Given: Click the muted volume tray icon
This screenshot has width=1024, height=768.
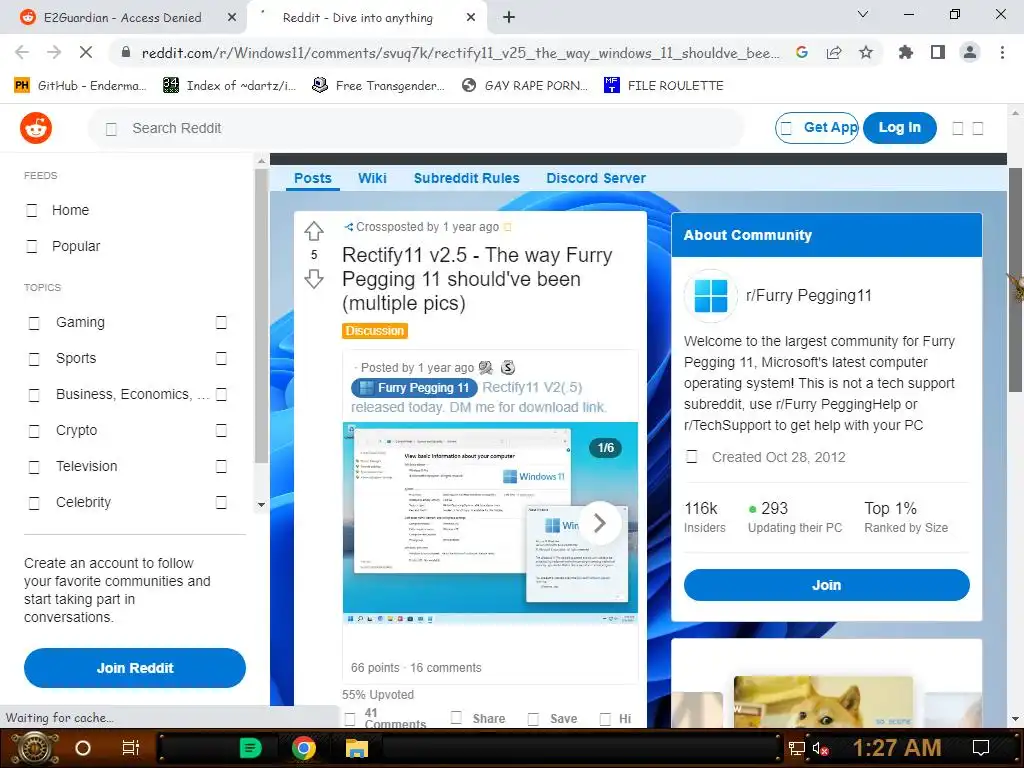Looking at the screenshot, I should pyautogui.click(x=820, y=749).
